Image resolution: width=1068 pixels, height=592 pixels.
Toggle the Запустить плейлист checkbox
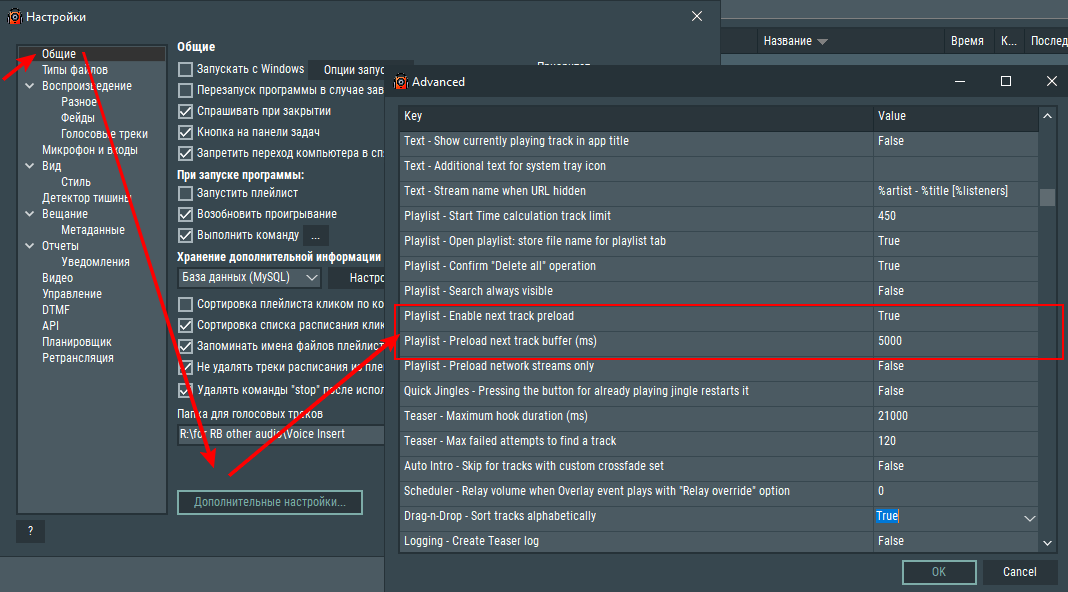[185, 194]
